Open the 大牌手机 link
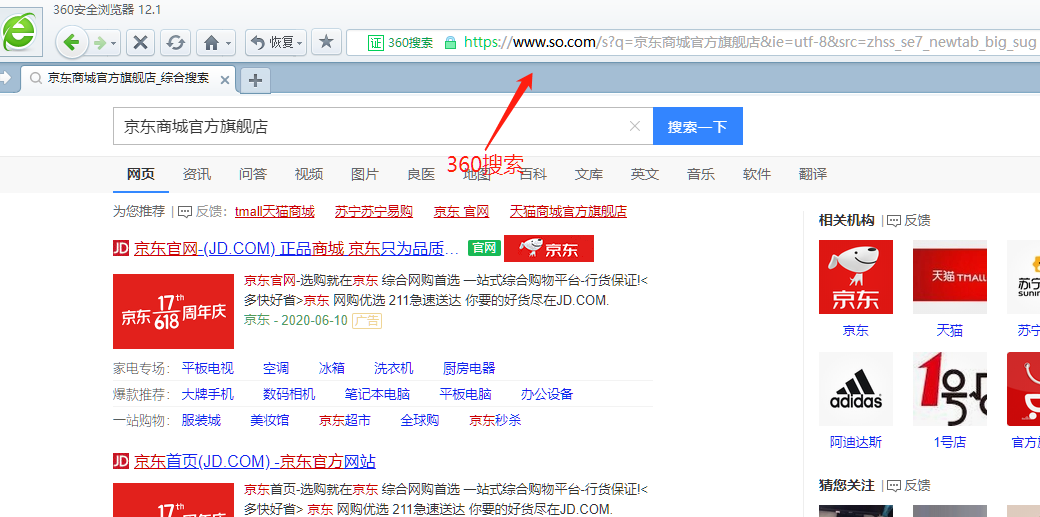The height and width of the screenshot is (517, 1040). (x=208, y=394)
